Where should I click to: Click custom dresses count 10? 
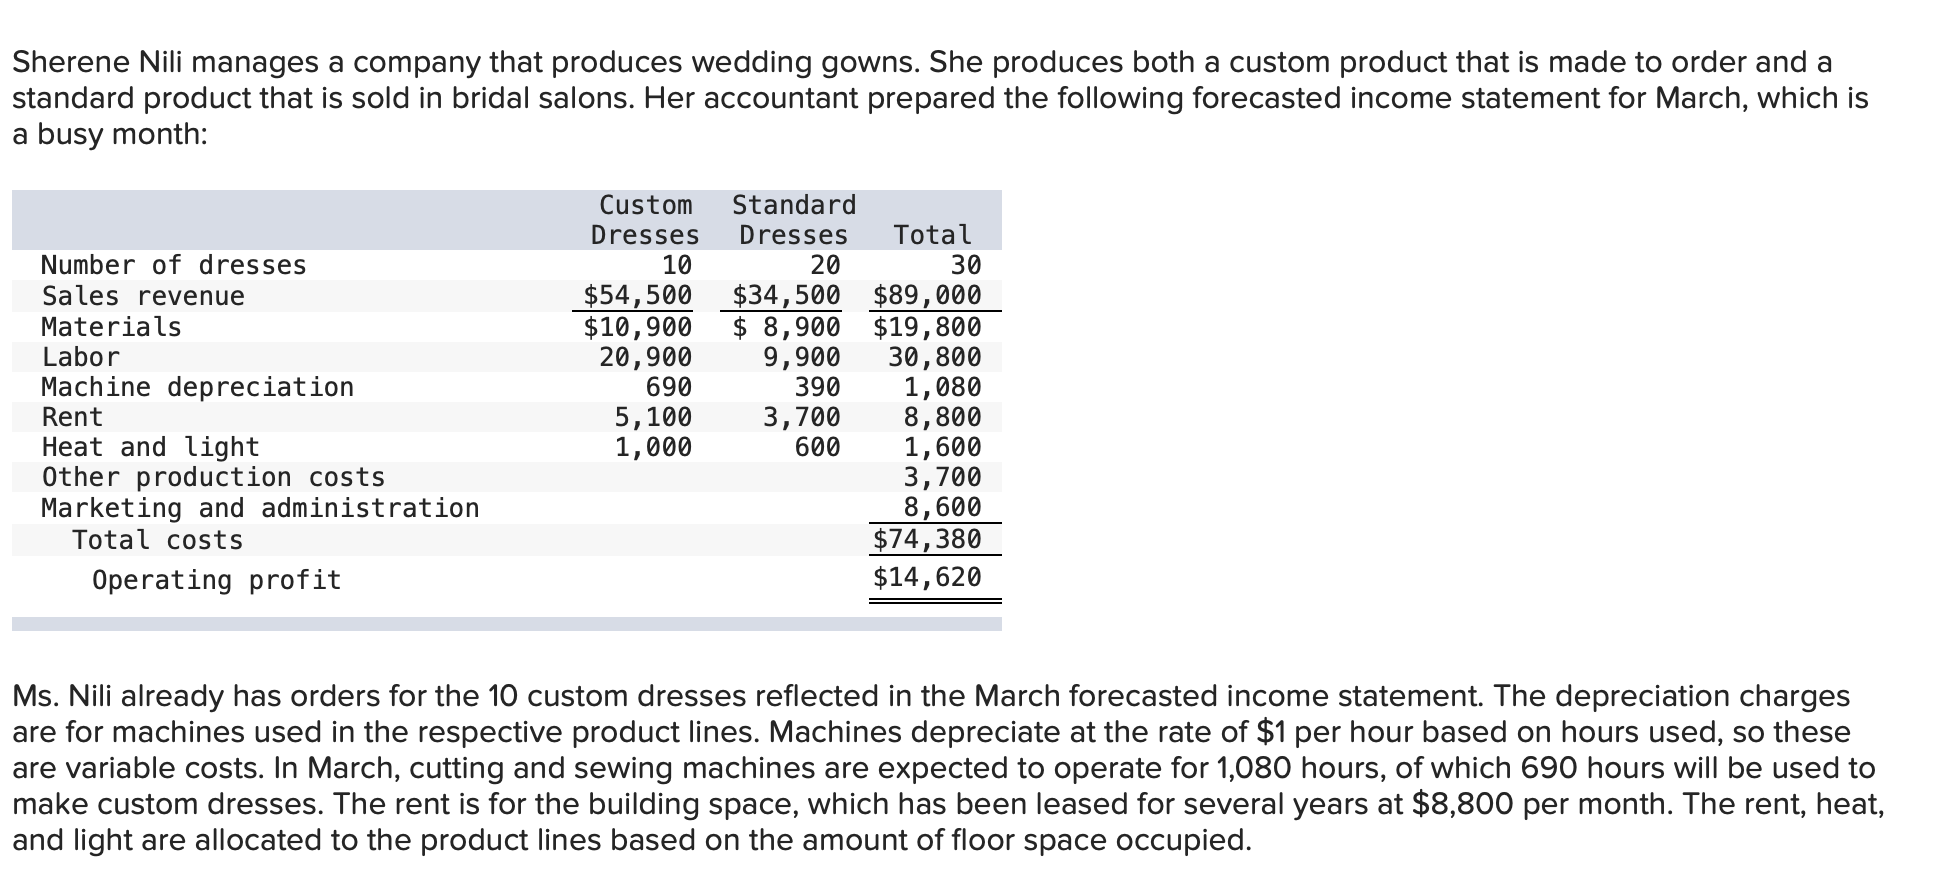[676, 265]
